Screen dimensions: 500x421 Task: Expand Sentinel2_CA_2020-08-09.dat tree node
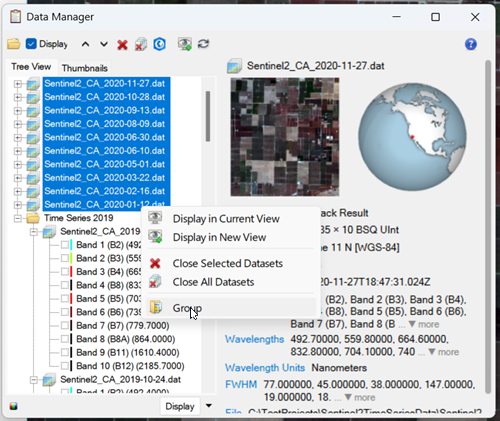click(x=18, y=124)
